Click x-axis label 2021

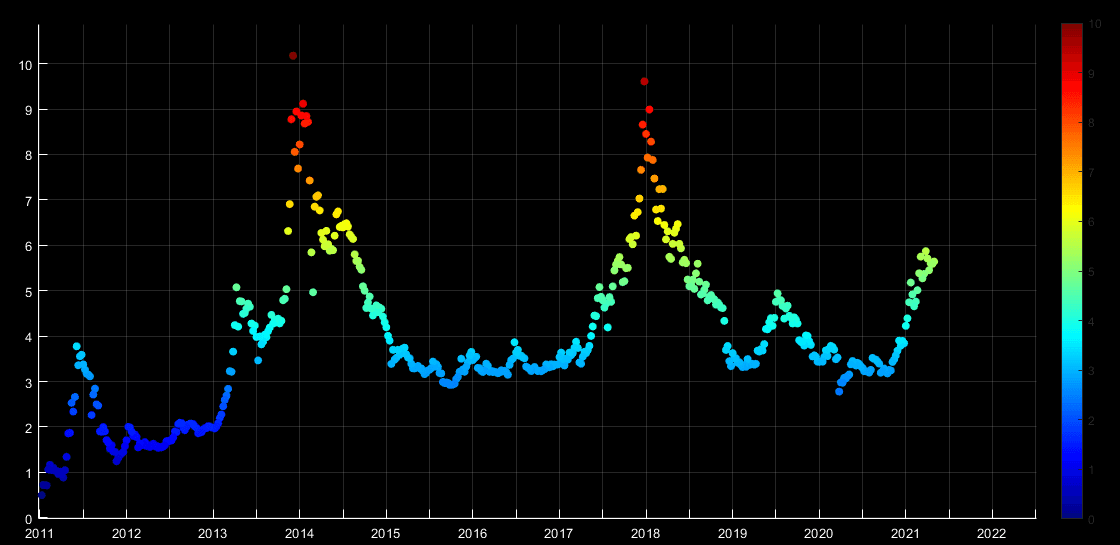905,534
